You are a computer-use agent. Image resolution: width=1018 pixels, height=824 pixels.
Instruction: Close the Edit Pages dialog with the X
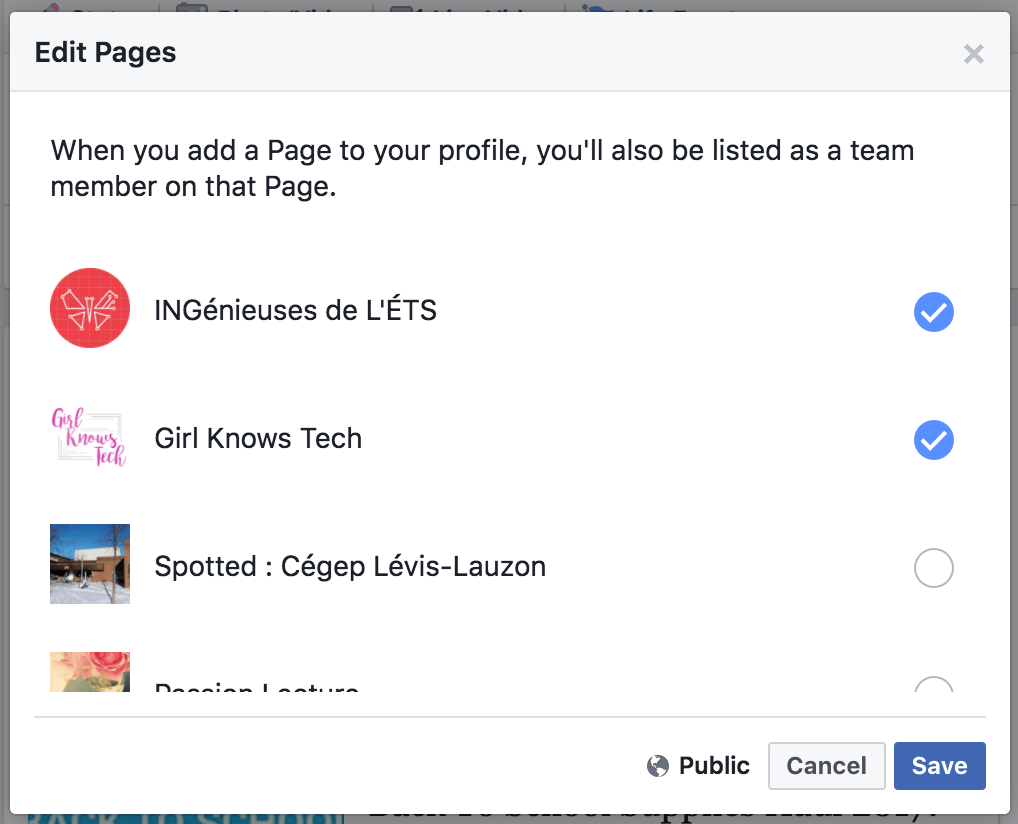[x=973, y=53]
